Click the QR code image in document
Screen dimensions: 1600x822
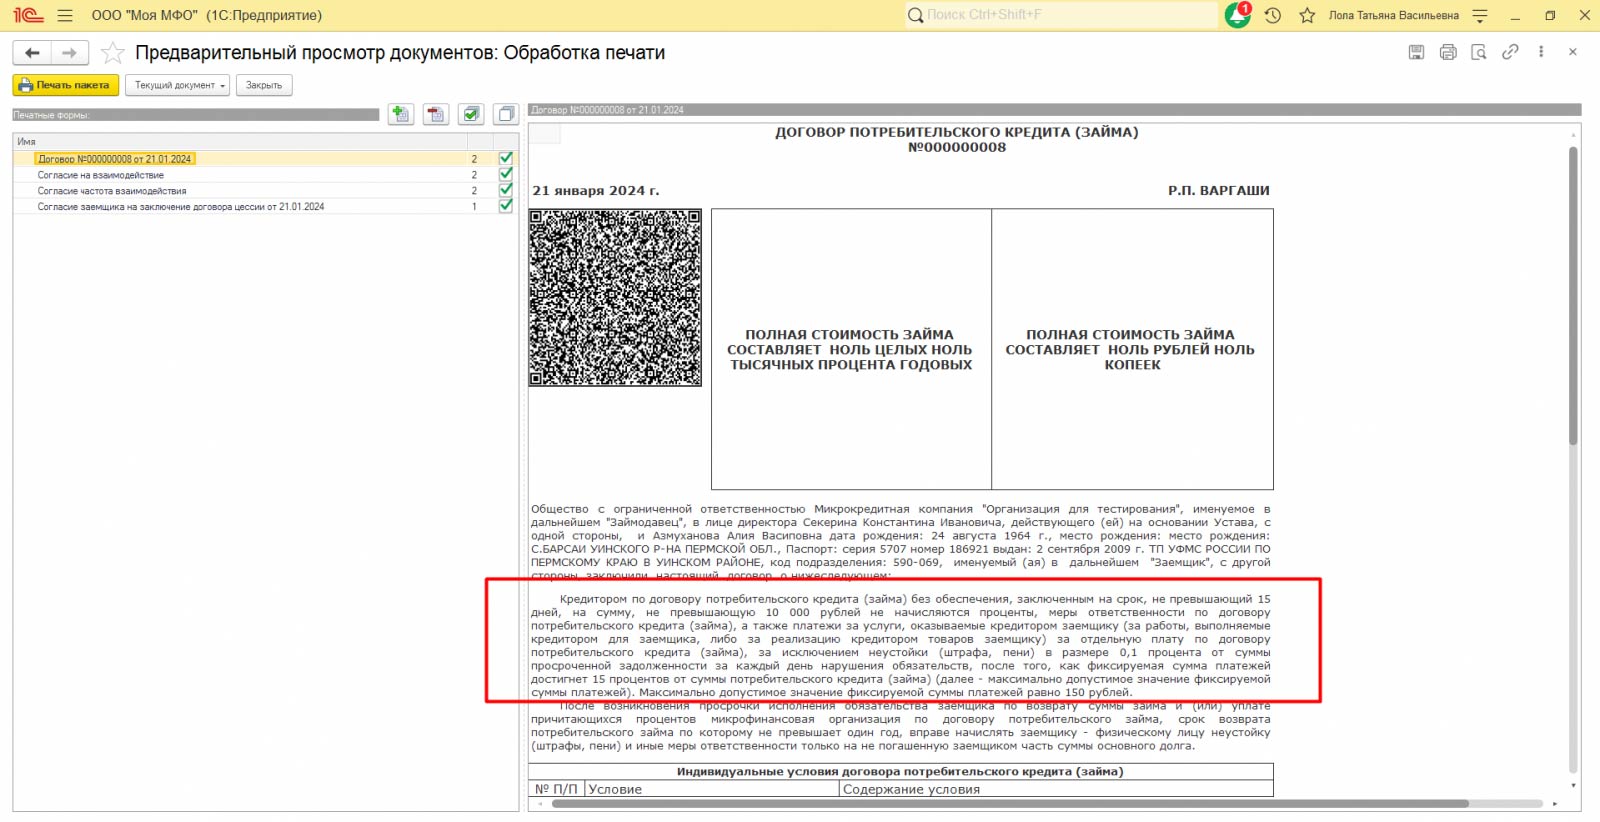[x=615, y=297]
